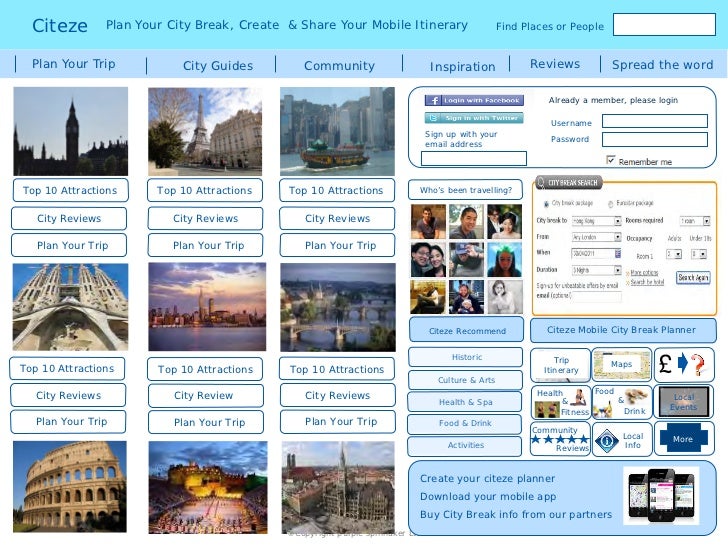Click the Login with Facebook button
The width and height of the screenshot is (728, 546).
[x=474, y=100]
